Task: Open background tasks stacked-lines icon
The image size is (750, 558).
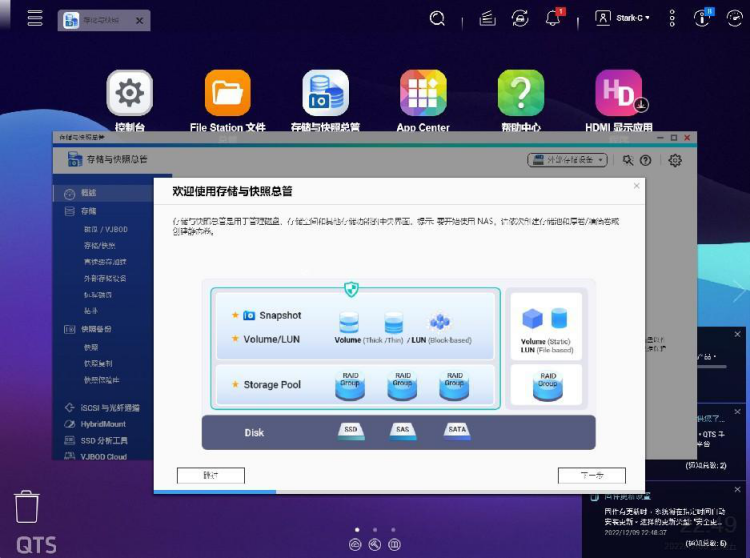Action: 487,19
